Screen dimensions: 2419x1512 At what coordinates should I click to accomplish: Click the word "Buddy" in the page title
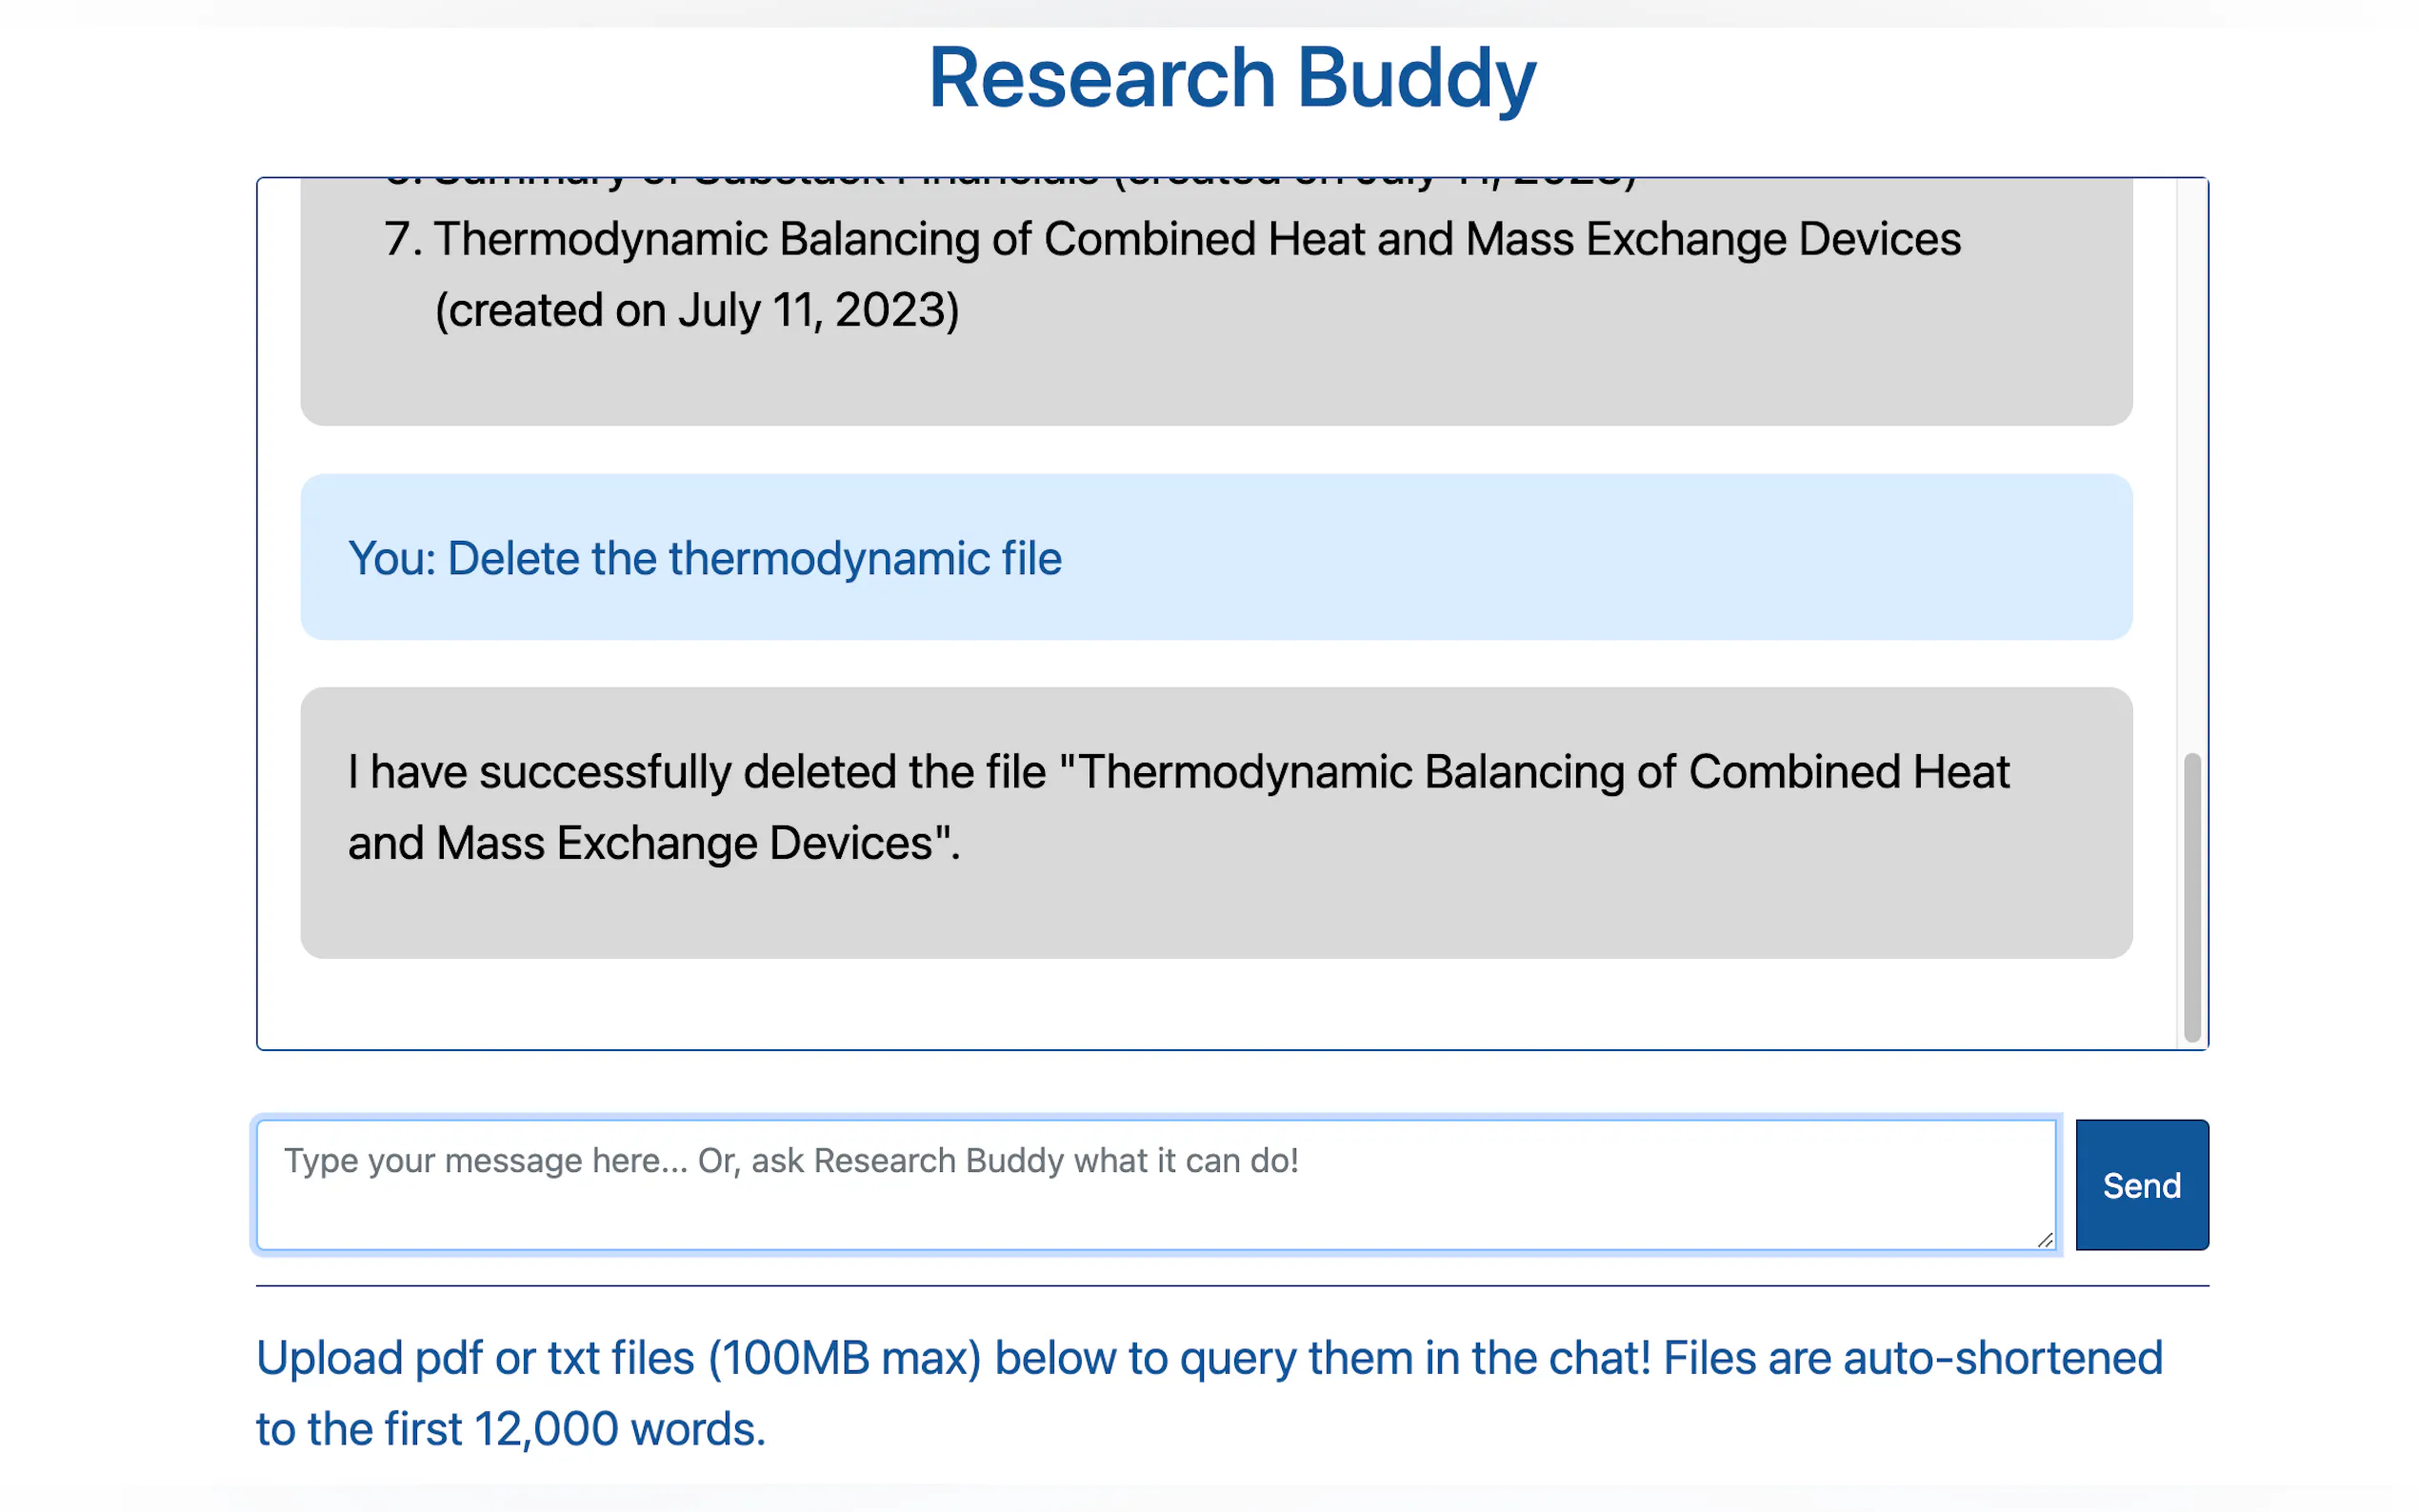point(1415,78)
